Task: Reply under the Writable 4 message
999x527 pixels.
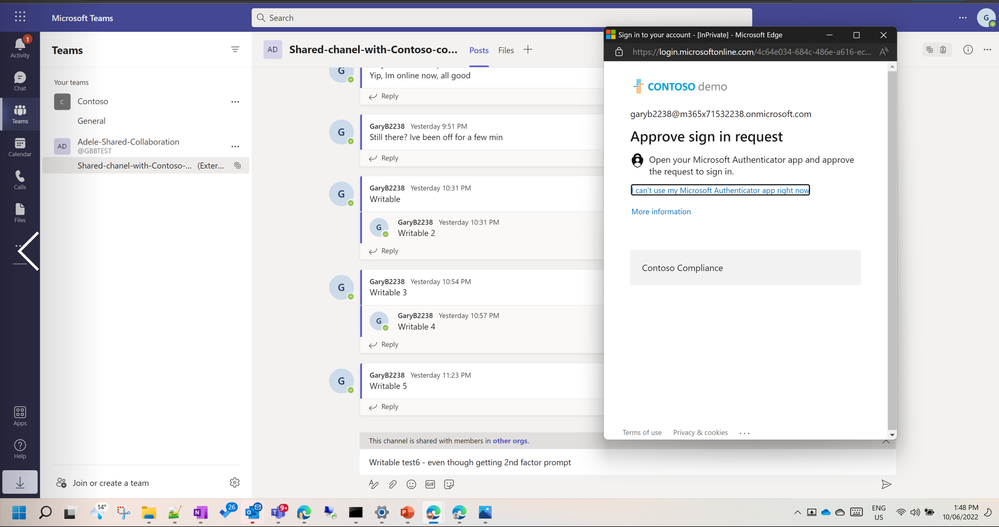Action: (x=384, y=345)
